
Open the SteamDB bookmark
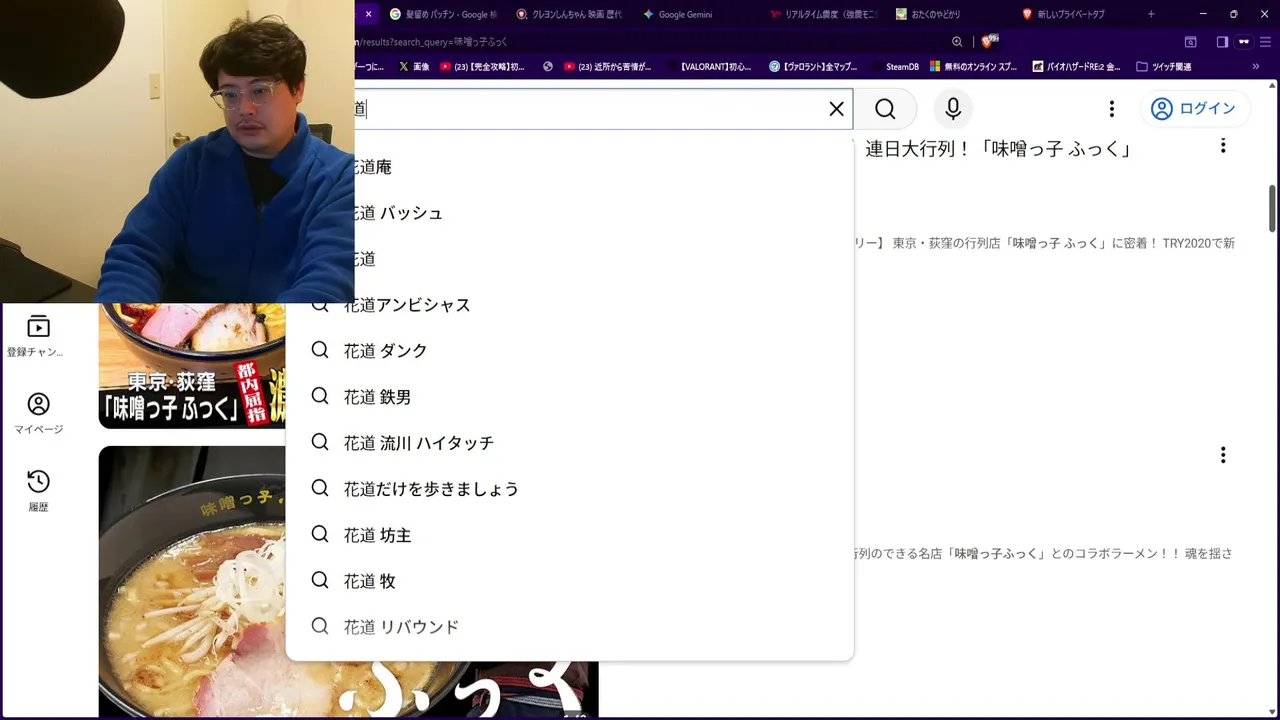(894, 67)
